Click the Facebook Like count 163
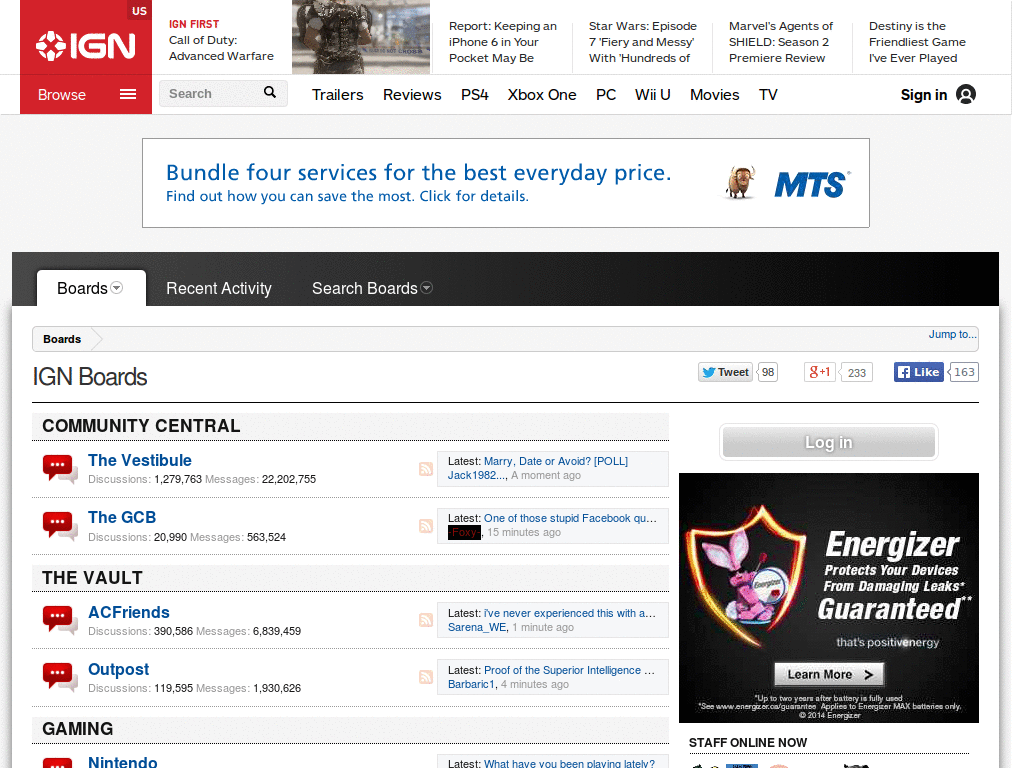1024x768 pixels. coord(964,372)
